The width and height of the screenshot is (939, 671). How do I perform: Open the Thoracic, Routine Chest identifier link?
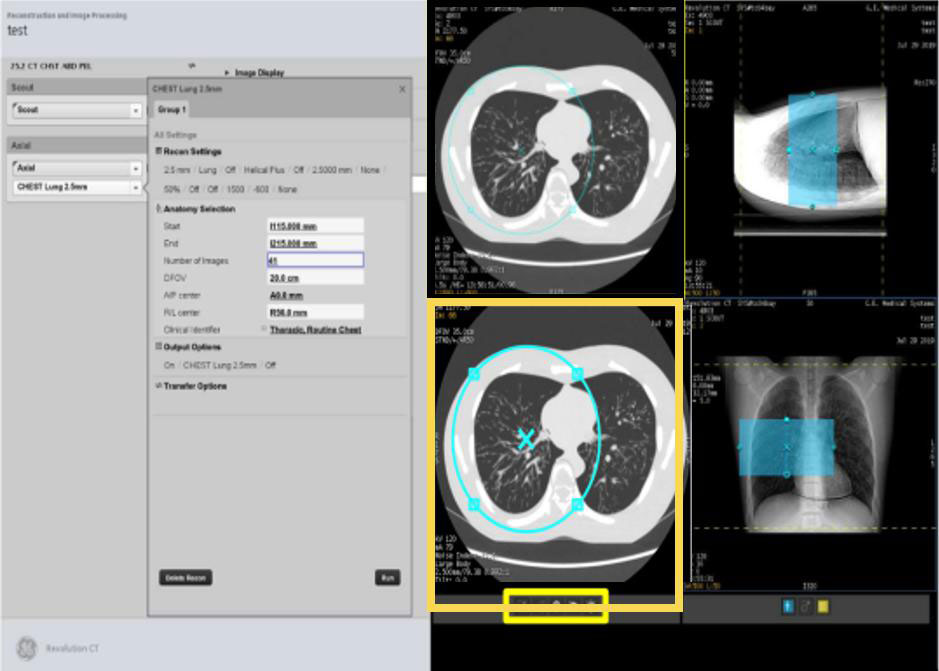coord(315,329)
